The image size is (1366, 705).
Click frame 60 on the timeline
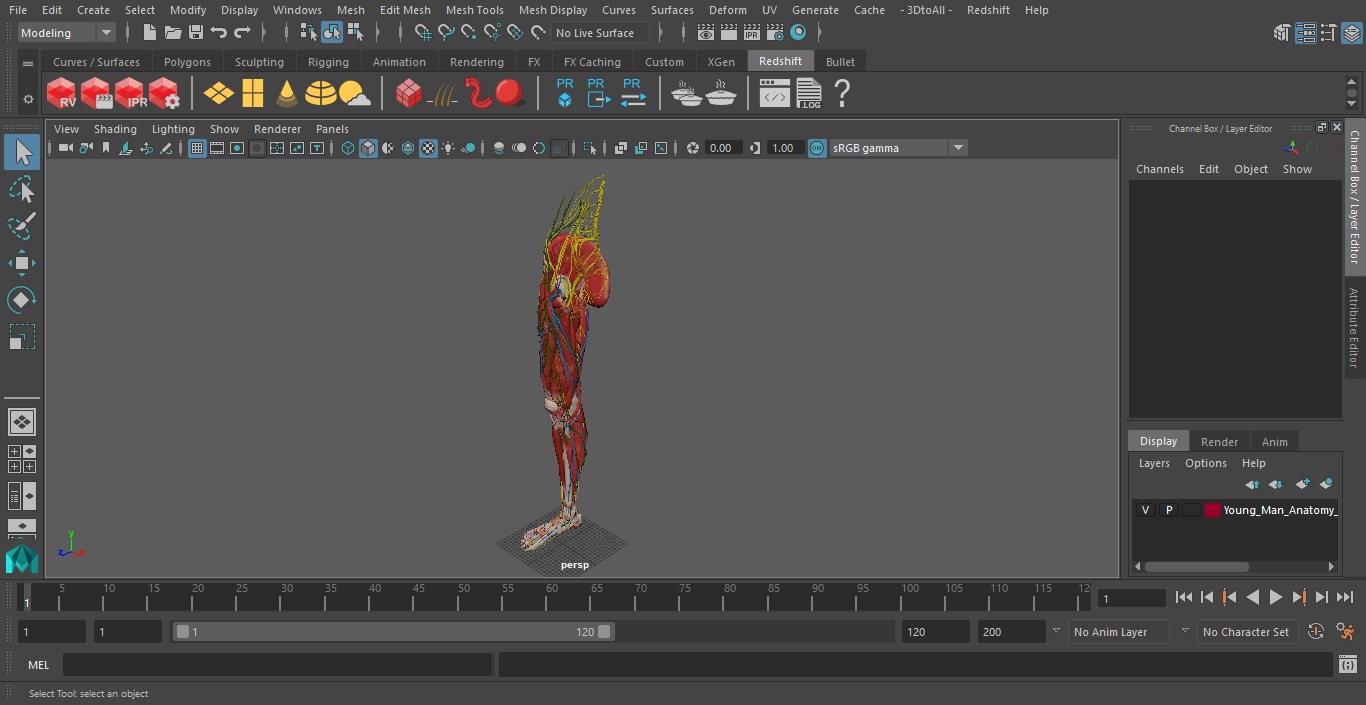pos(551,597)
